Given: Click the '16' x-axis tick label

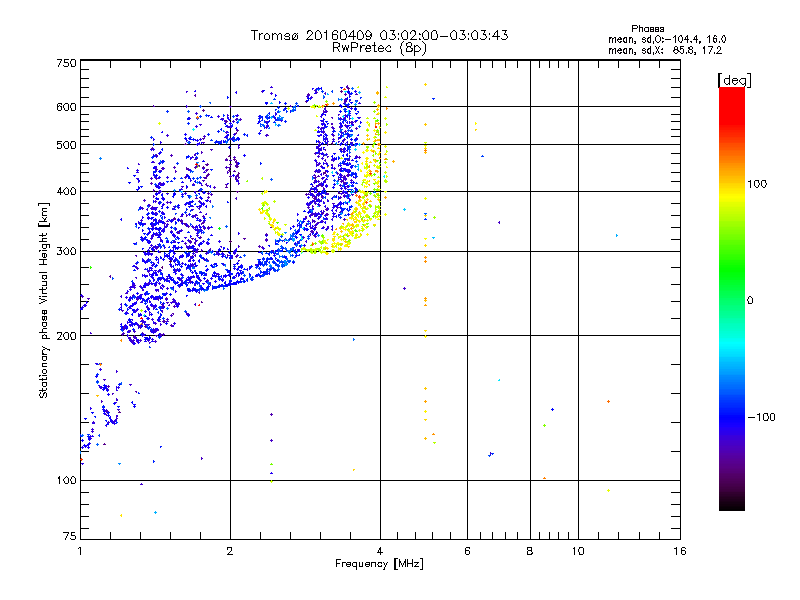Looking at the screenshot, I should point(680,551).
